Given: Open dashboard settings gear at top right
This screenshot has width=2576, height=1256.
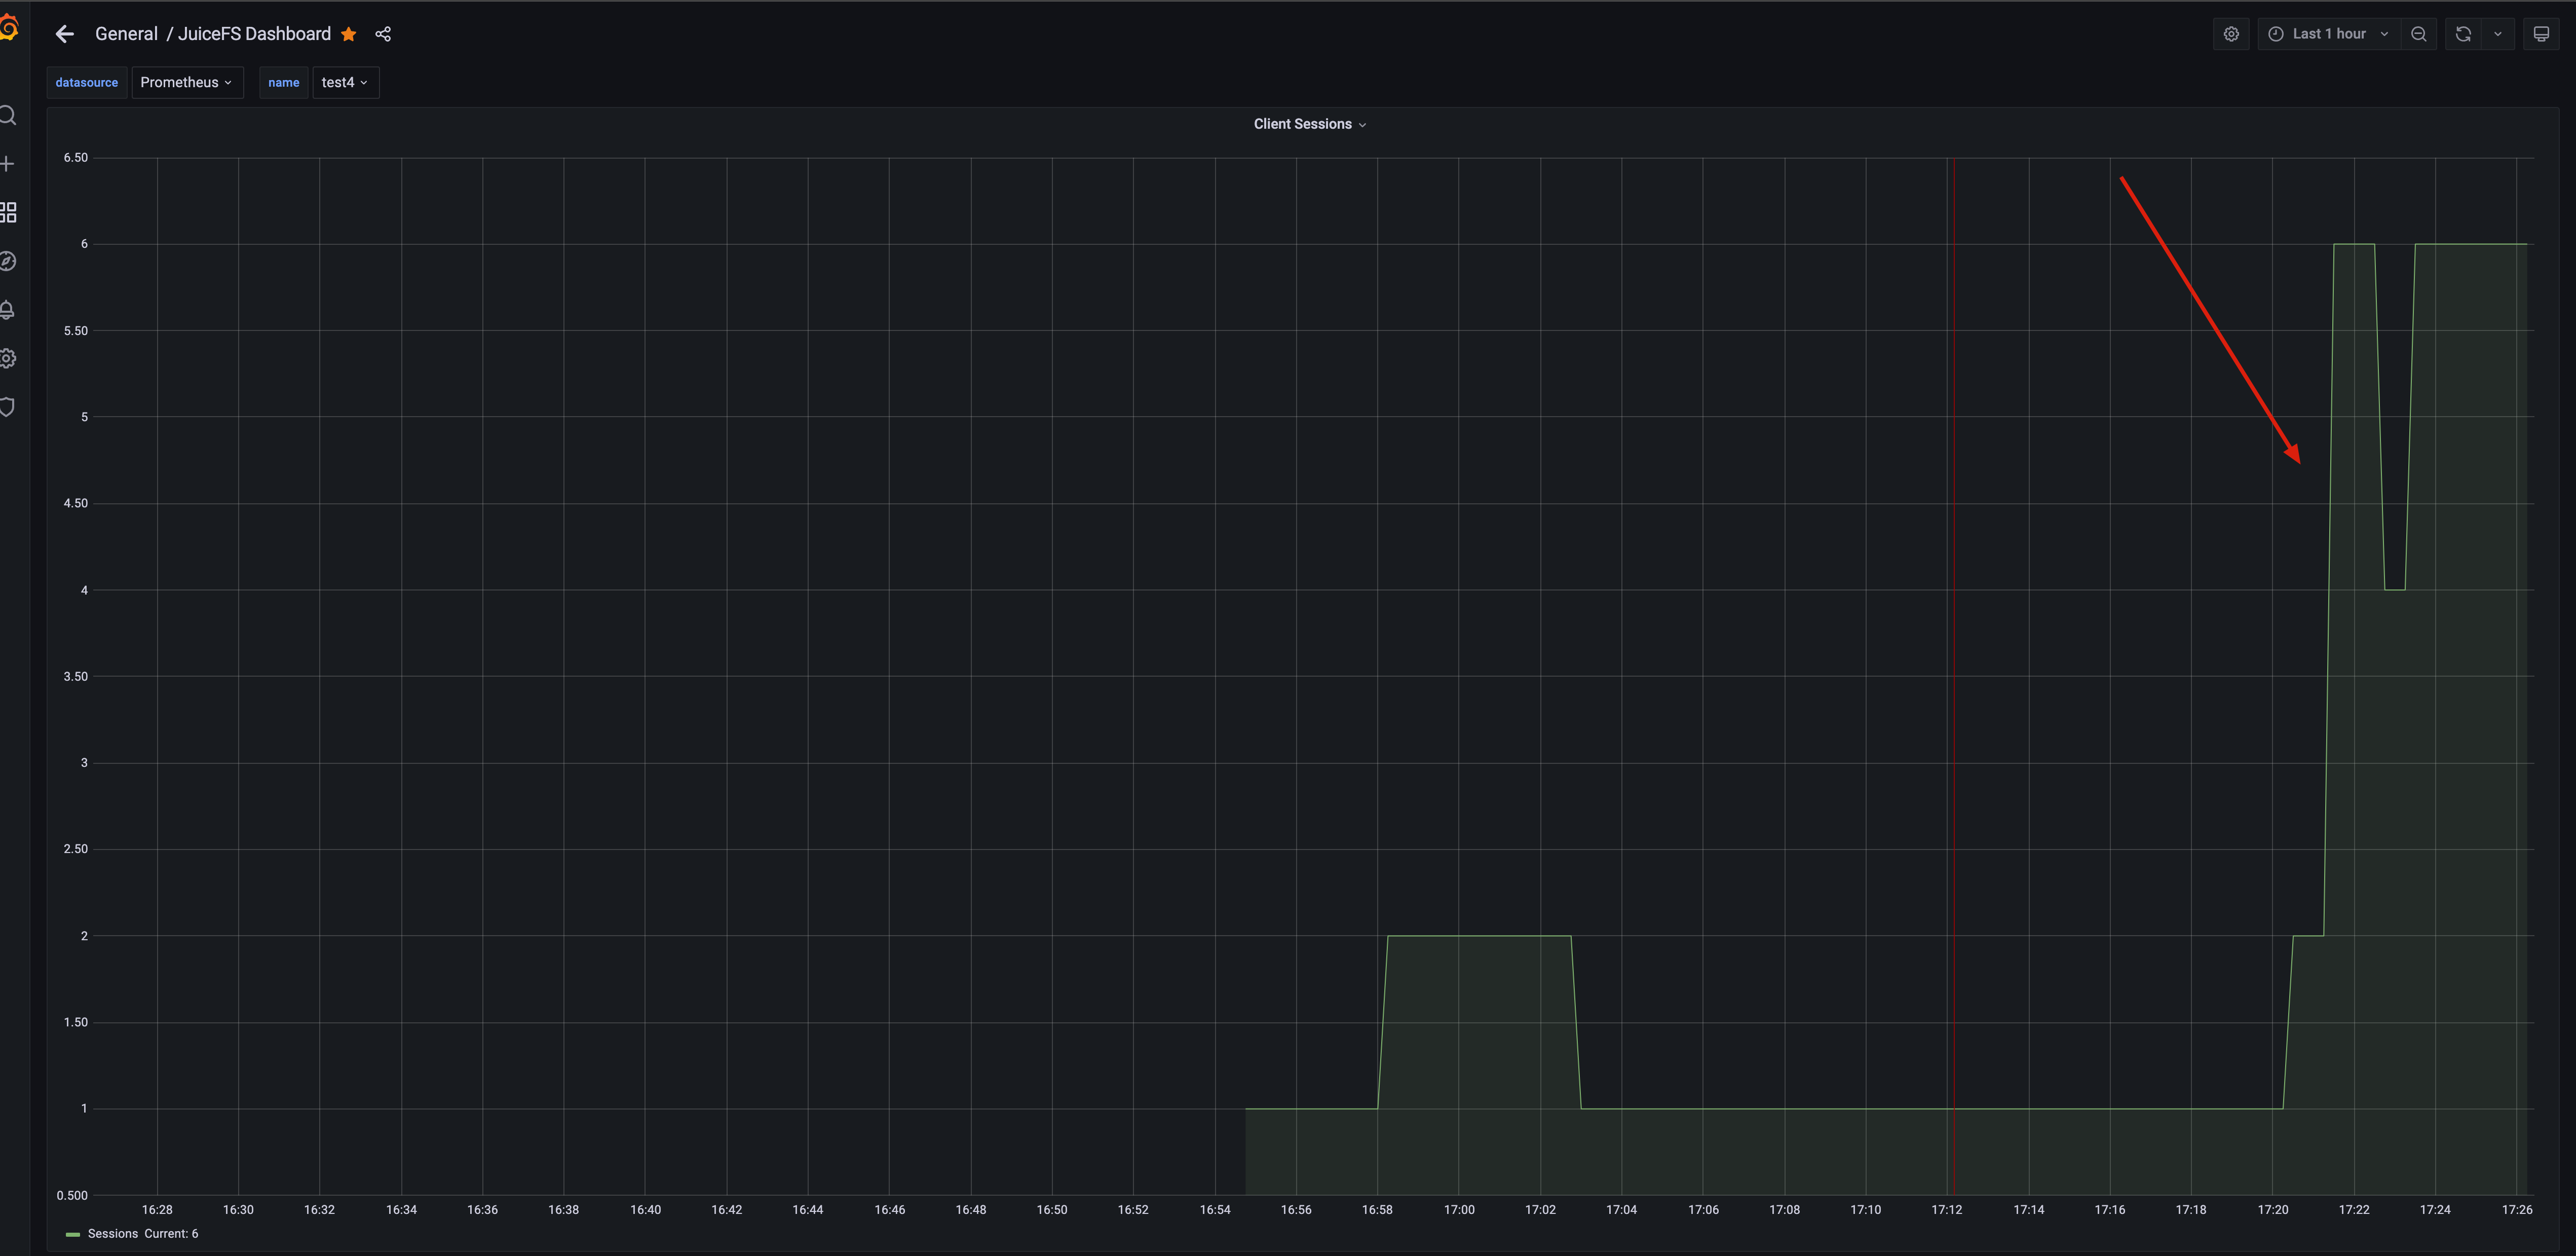Looking at the screenshot, I should click(x=2231, y=34).
